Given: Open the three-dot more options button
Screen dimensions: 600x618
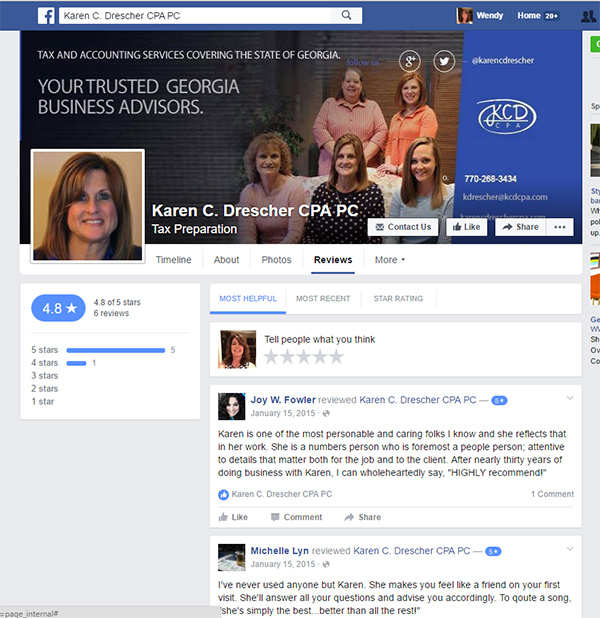Looking at the screenshot, I should pos(560,227).
